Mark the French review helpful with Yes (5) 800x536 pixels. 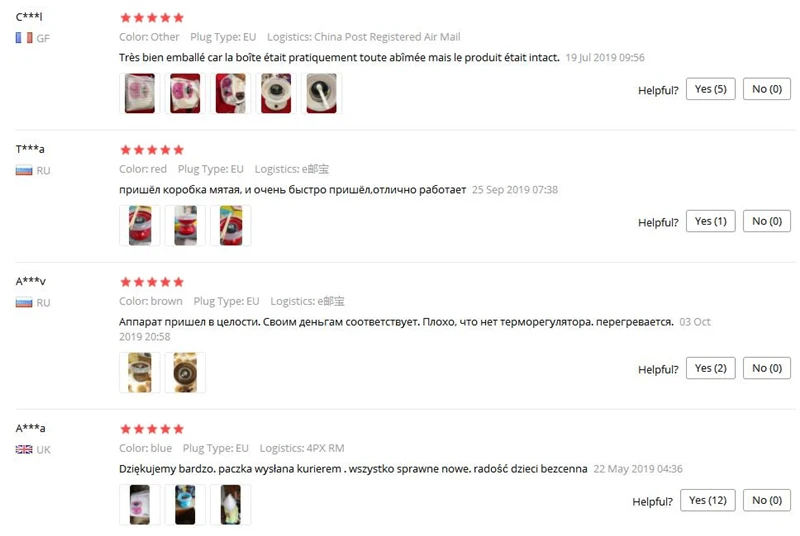tap(710, 89)
